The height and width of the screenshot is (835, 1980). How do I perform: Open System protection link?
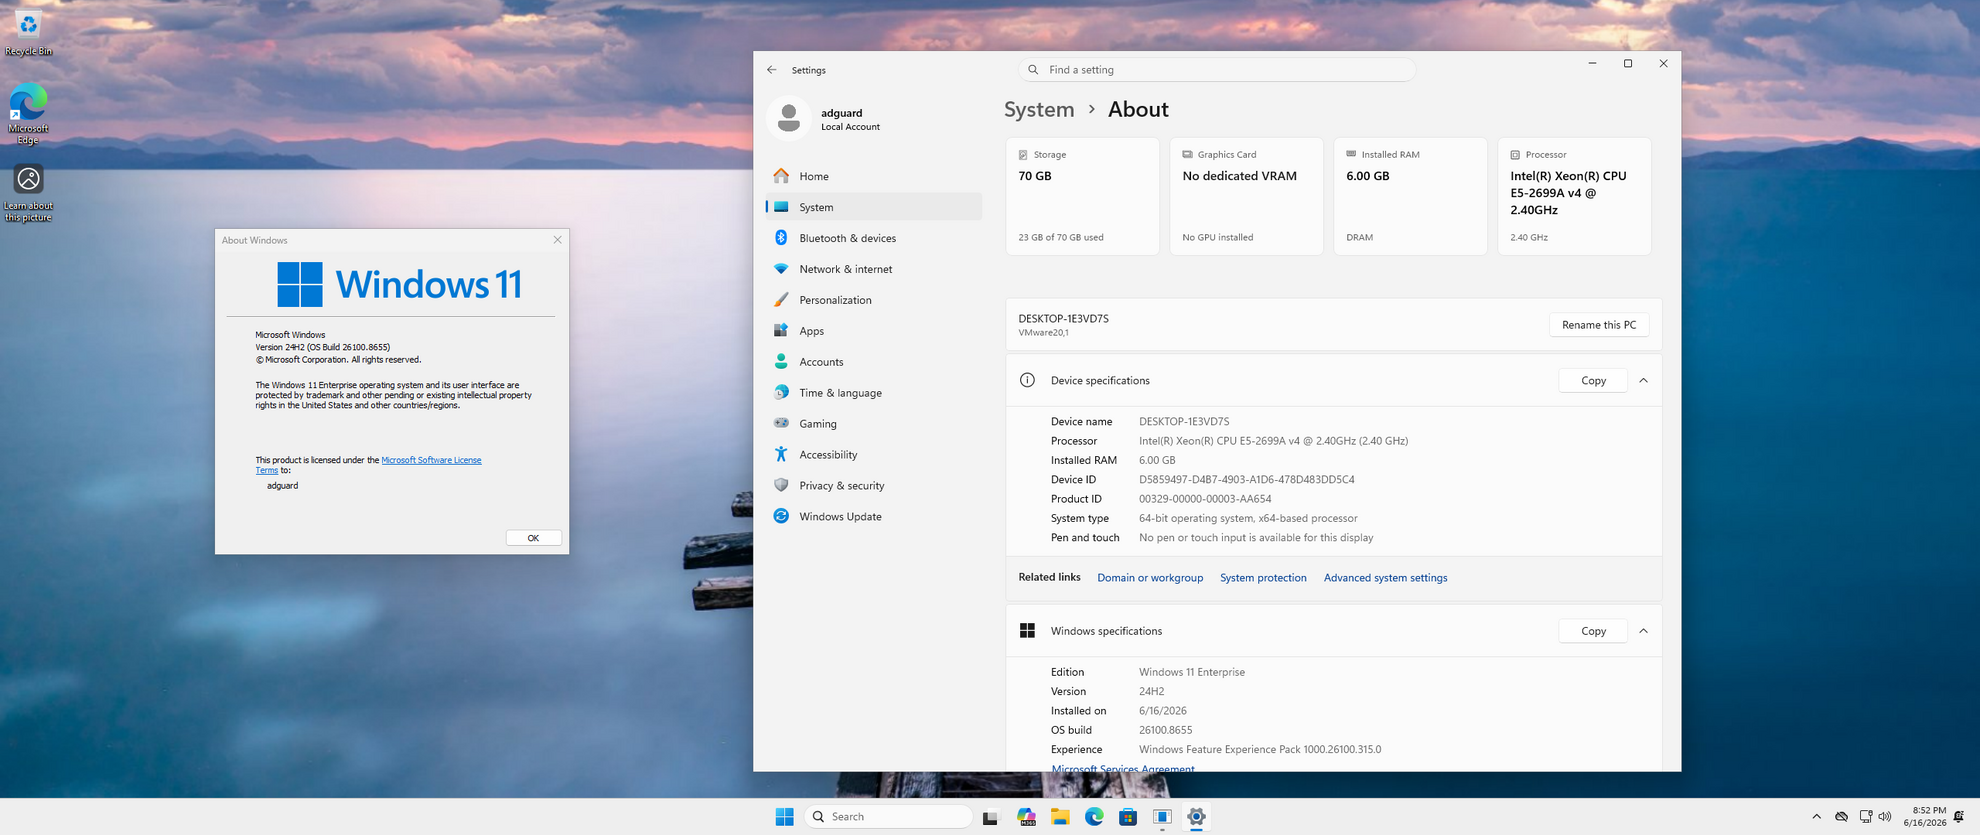click(1263, 578)
